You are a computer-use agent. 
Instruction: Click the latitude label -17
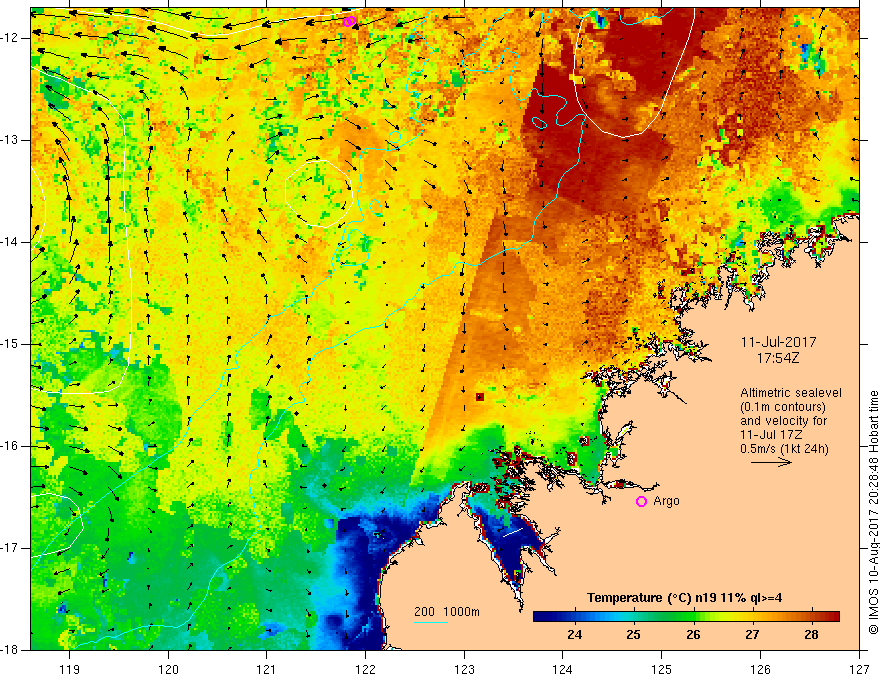tap(11, 548)
